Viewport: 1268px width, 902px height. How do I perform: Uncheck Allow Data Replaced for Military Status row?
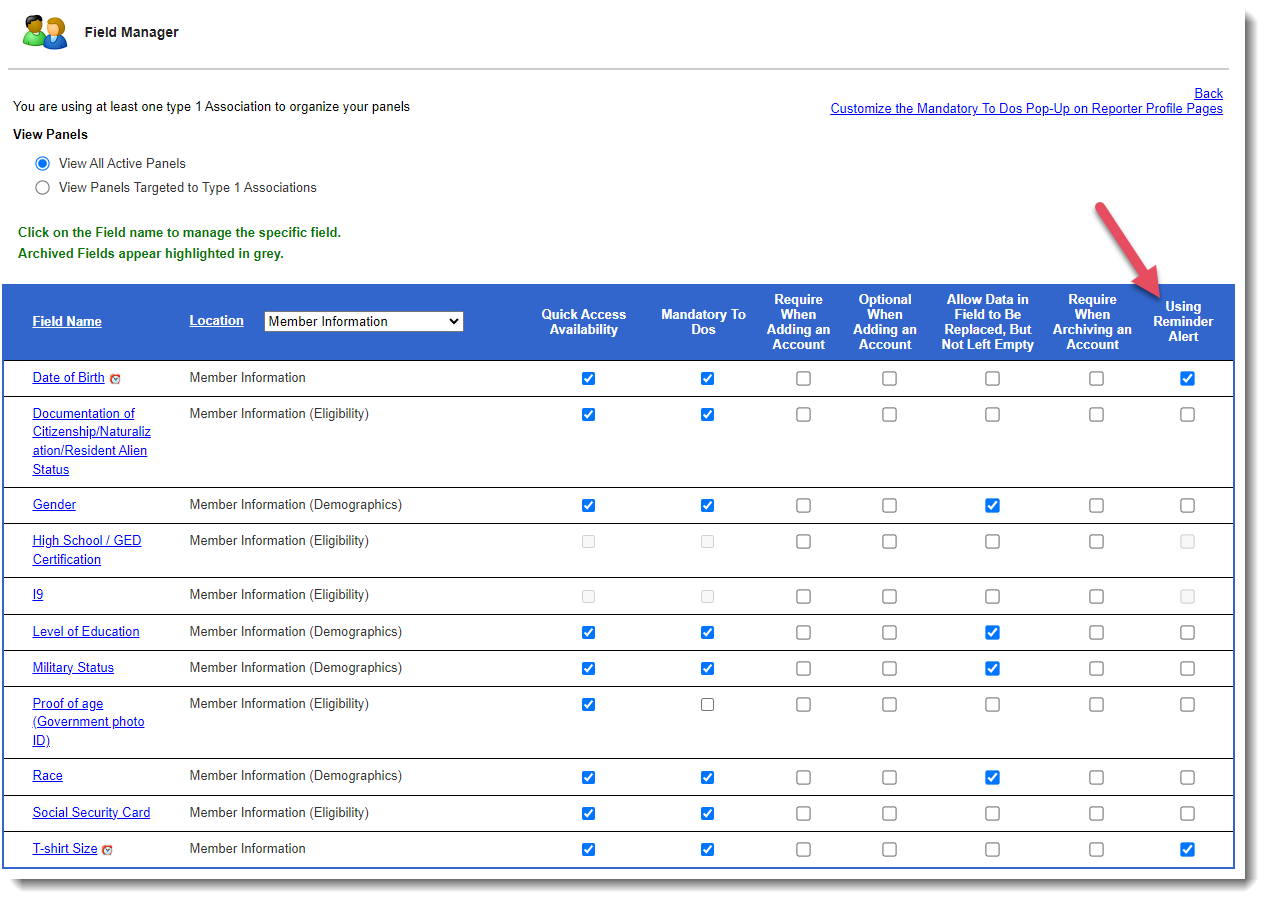[x=992, y=669]
